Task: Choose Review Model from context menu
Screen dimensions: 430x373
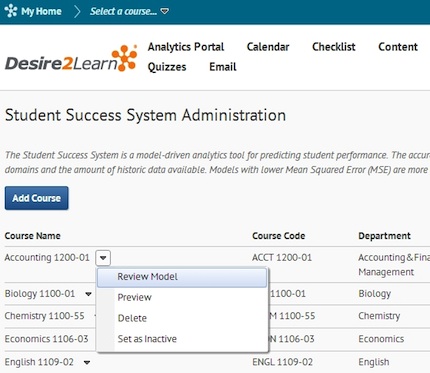Action: (x=182, y=277)
